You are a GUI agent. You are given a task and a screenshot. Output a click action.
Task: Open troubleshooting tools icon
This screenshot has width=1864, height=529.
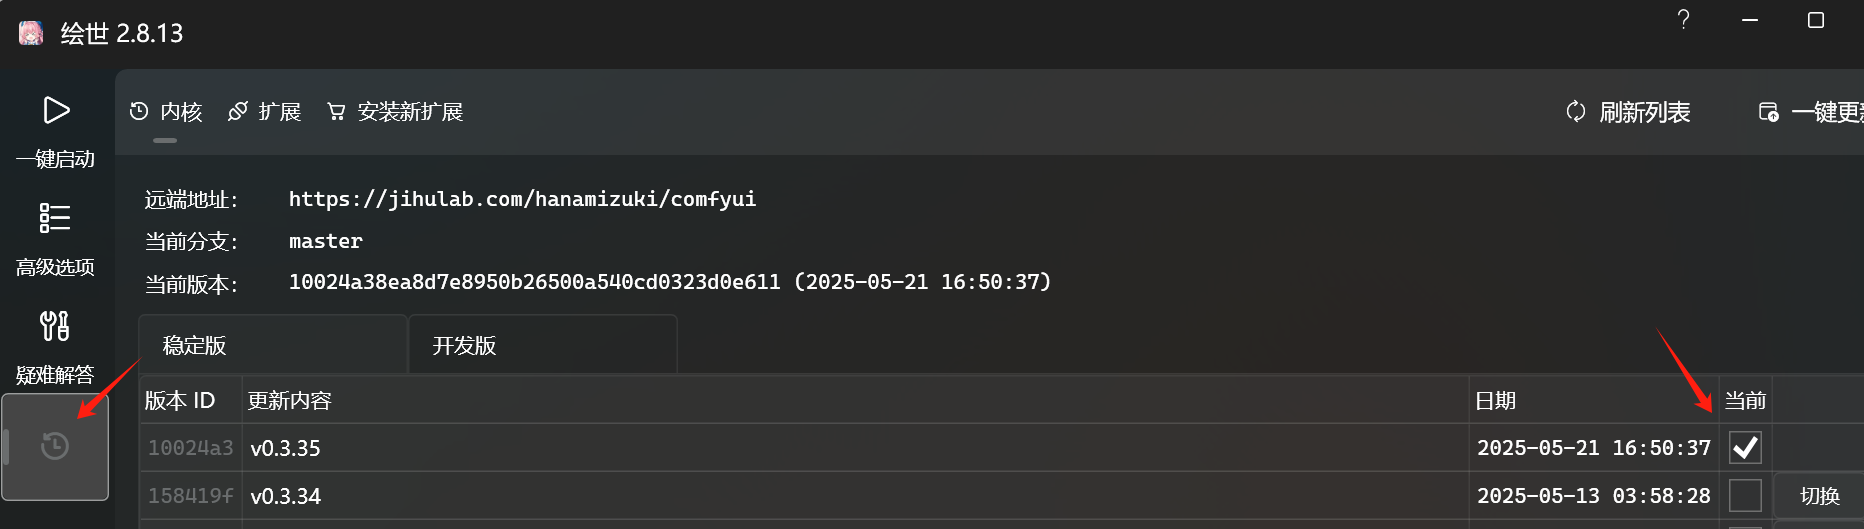click(x=55, y=326)
